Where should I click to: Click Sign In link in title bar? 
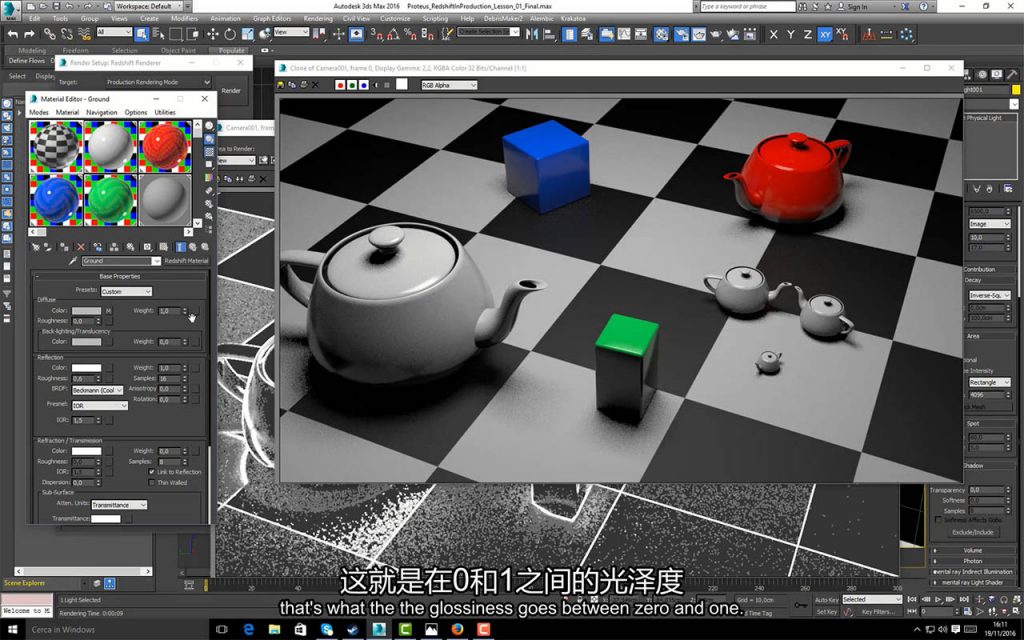pyautogui.click(x=857, y=7)
